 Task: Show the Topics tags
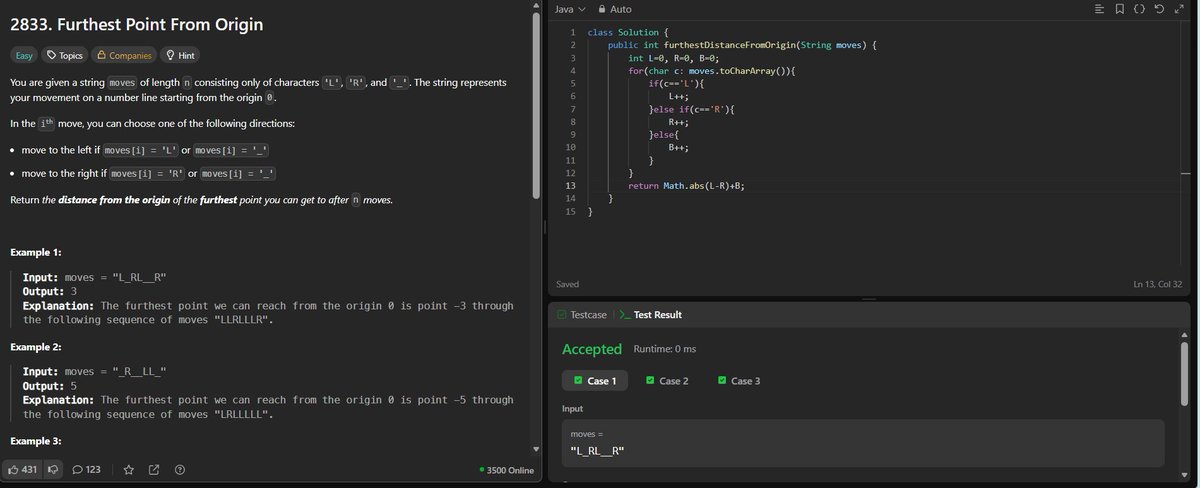(67, 55)
